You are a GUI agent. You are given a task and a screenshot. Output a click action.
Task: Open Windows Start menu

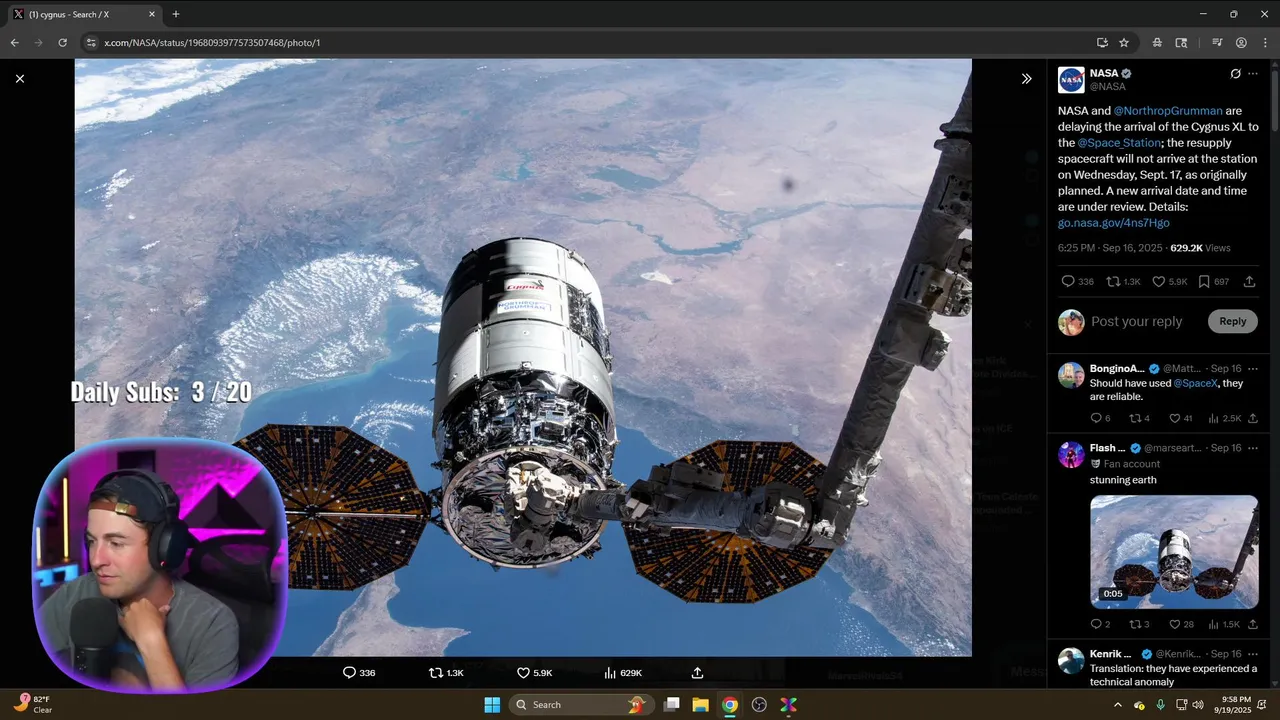[x=492, y=704]
